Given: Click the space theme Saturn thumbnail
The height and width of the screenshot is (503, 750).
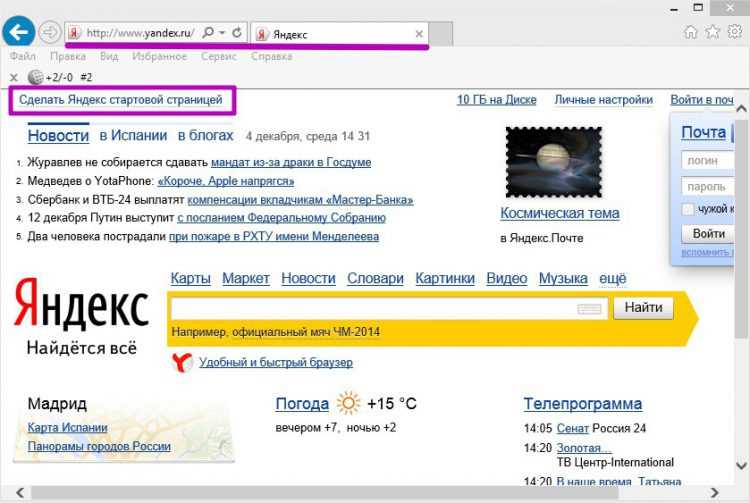Looking at the screenshot, I should (x=553, y=161).
